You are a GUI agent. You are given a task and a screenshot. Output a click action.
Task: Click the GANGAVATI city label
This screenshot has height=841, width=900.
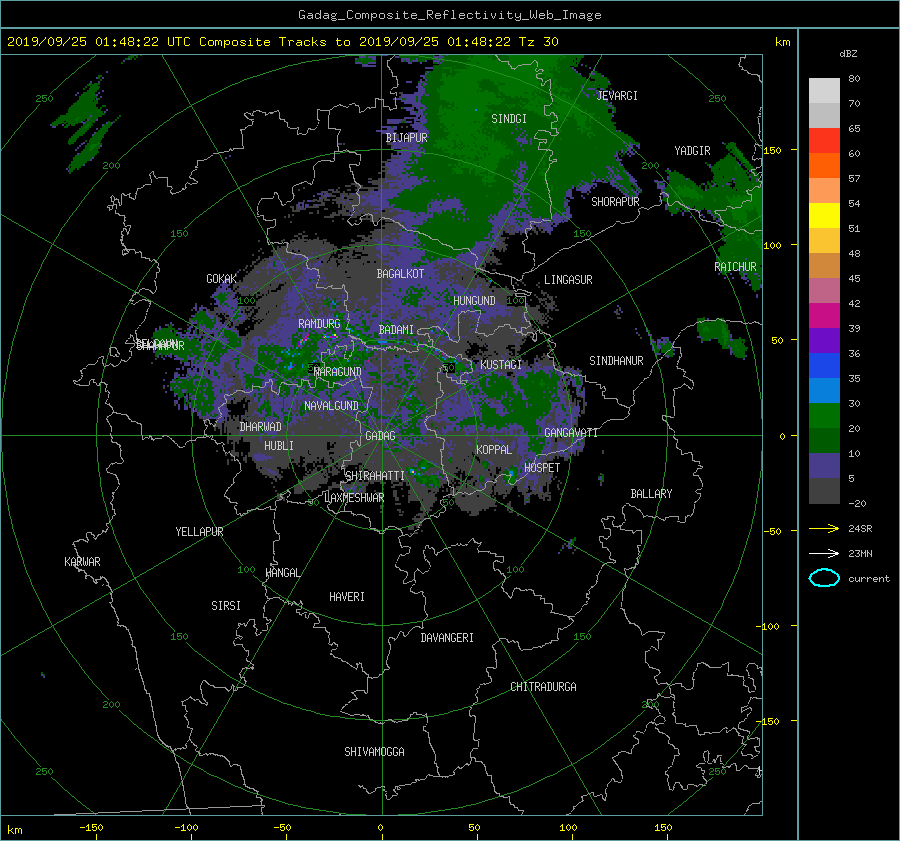[x=571, y=433]
